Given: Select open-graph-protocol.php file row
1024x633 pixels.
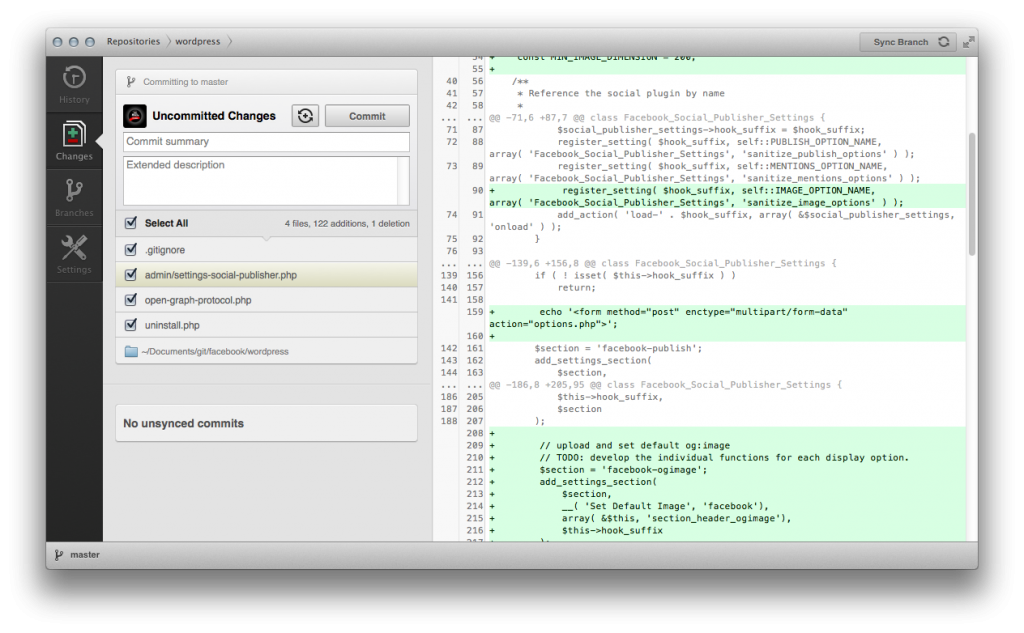Looking at the screenshot, I should pos(266,300).
